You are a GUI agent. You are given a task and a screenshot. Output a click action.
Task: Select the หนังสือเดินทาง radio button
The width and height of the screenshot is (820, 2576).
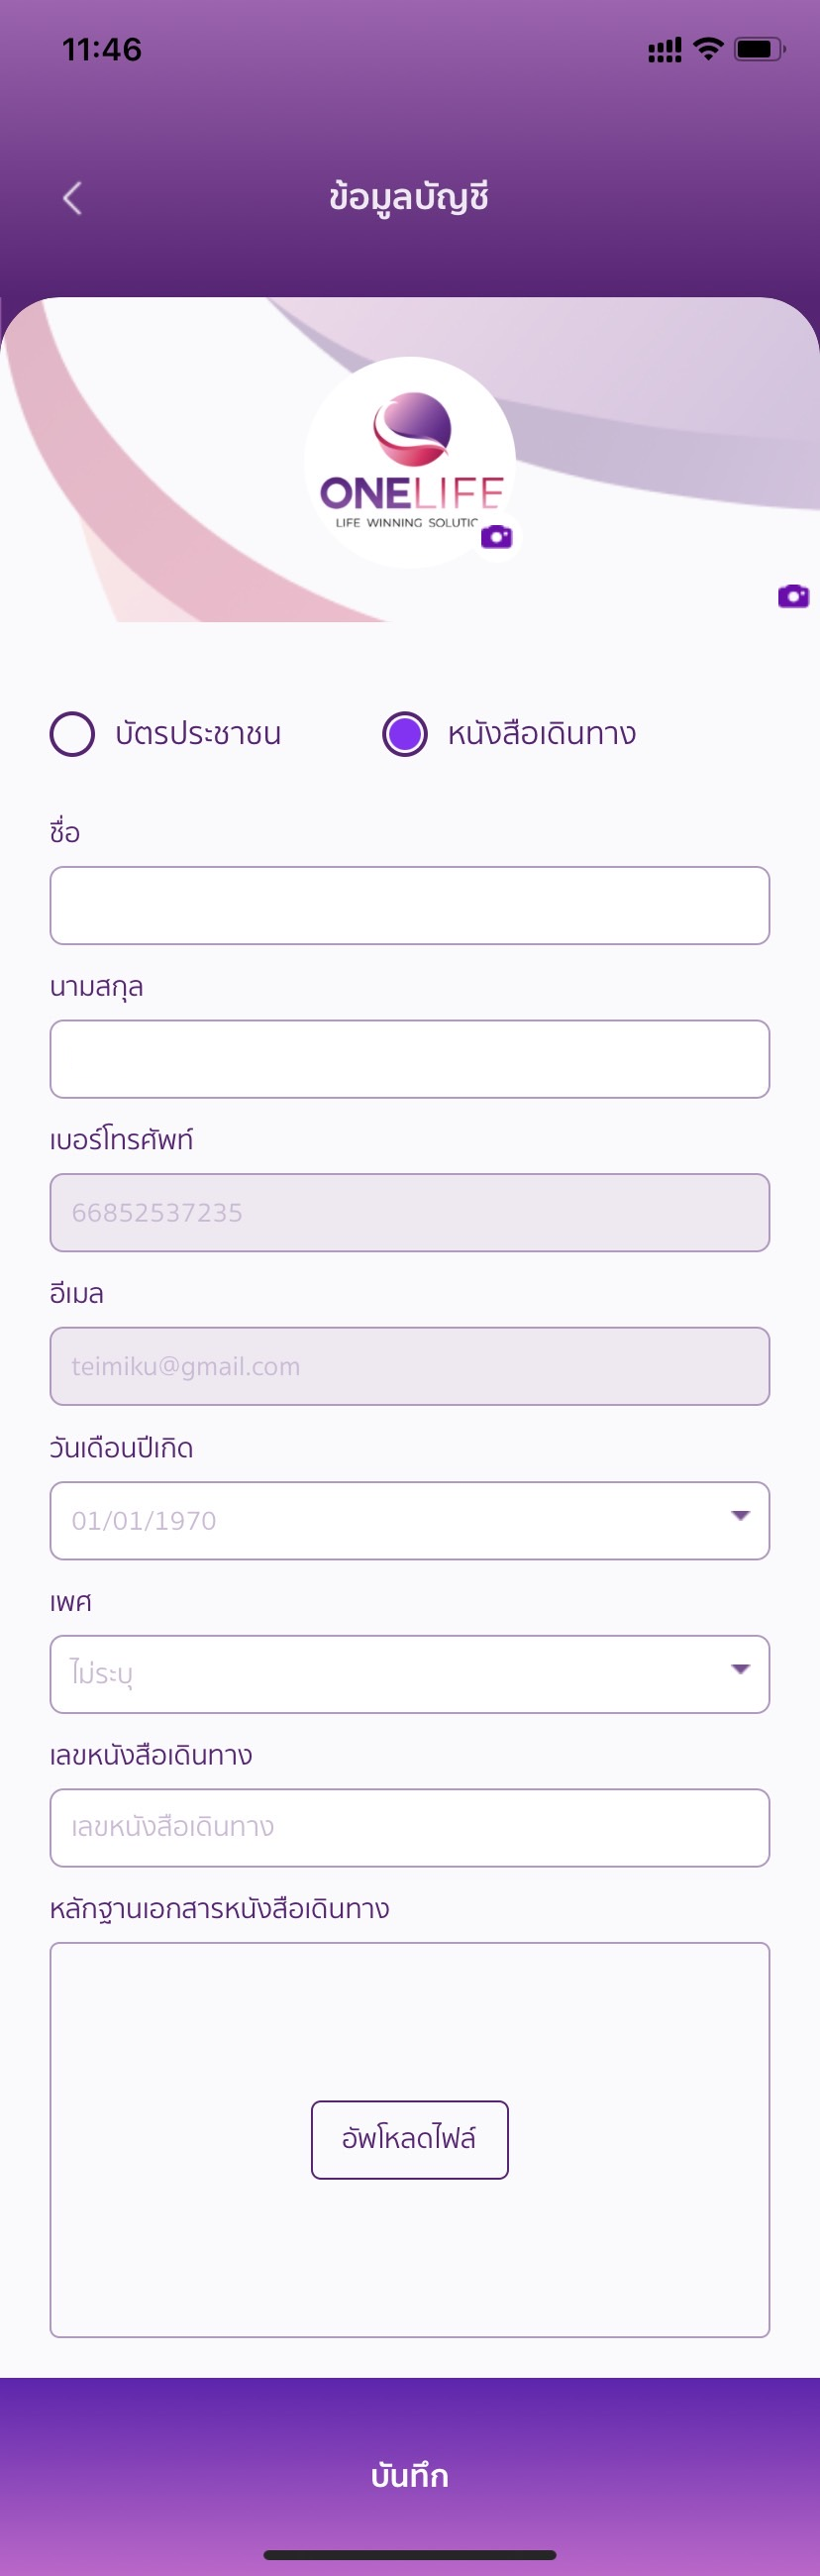point(405,734)
